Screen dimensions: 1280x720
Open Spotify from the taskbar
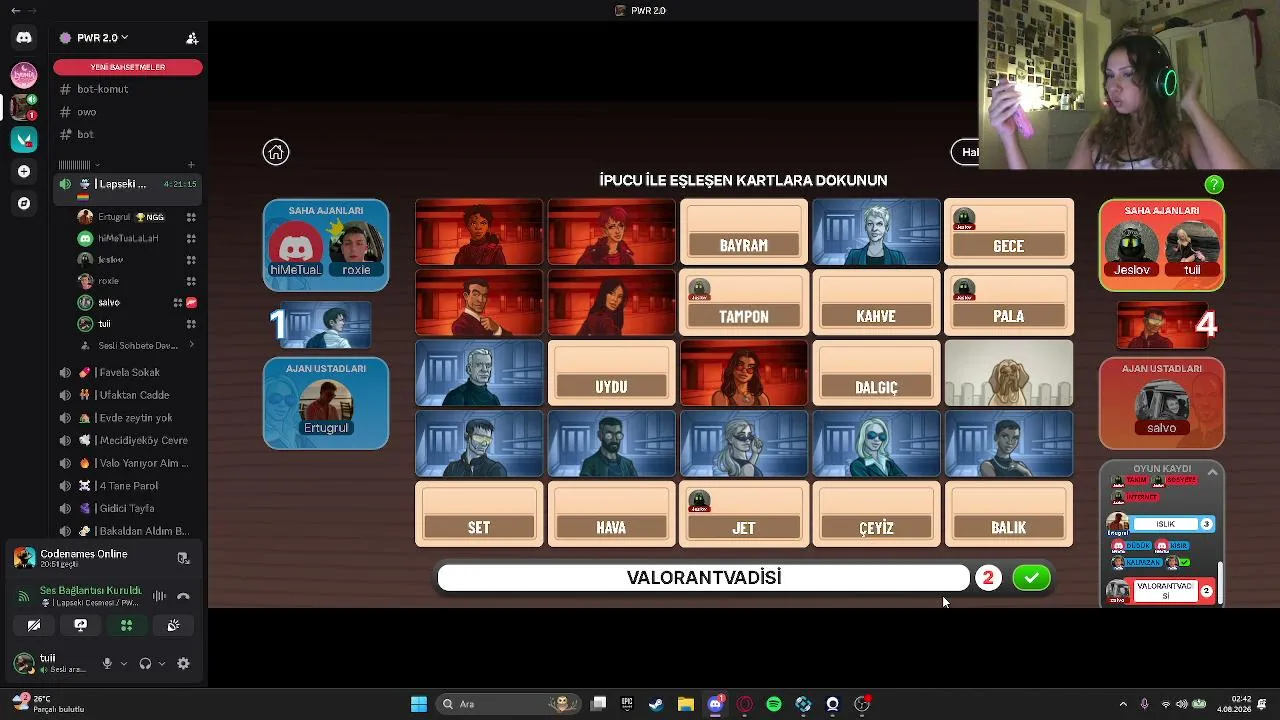pos(774,704)
